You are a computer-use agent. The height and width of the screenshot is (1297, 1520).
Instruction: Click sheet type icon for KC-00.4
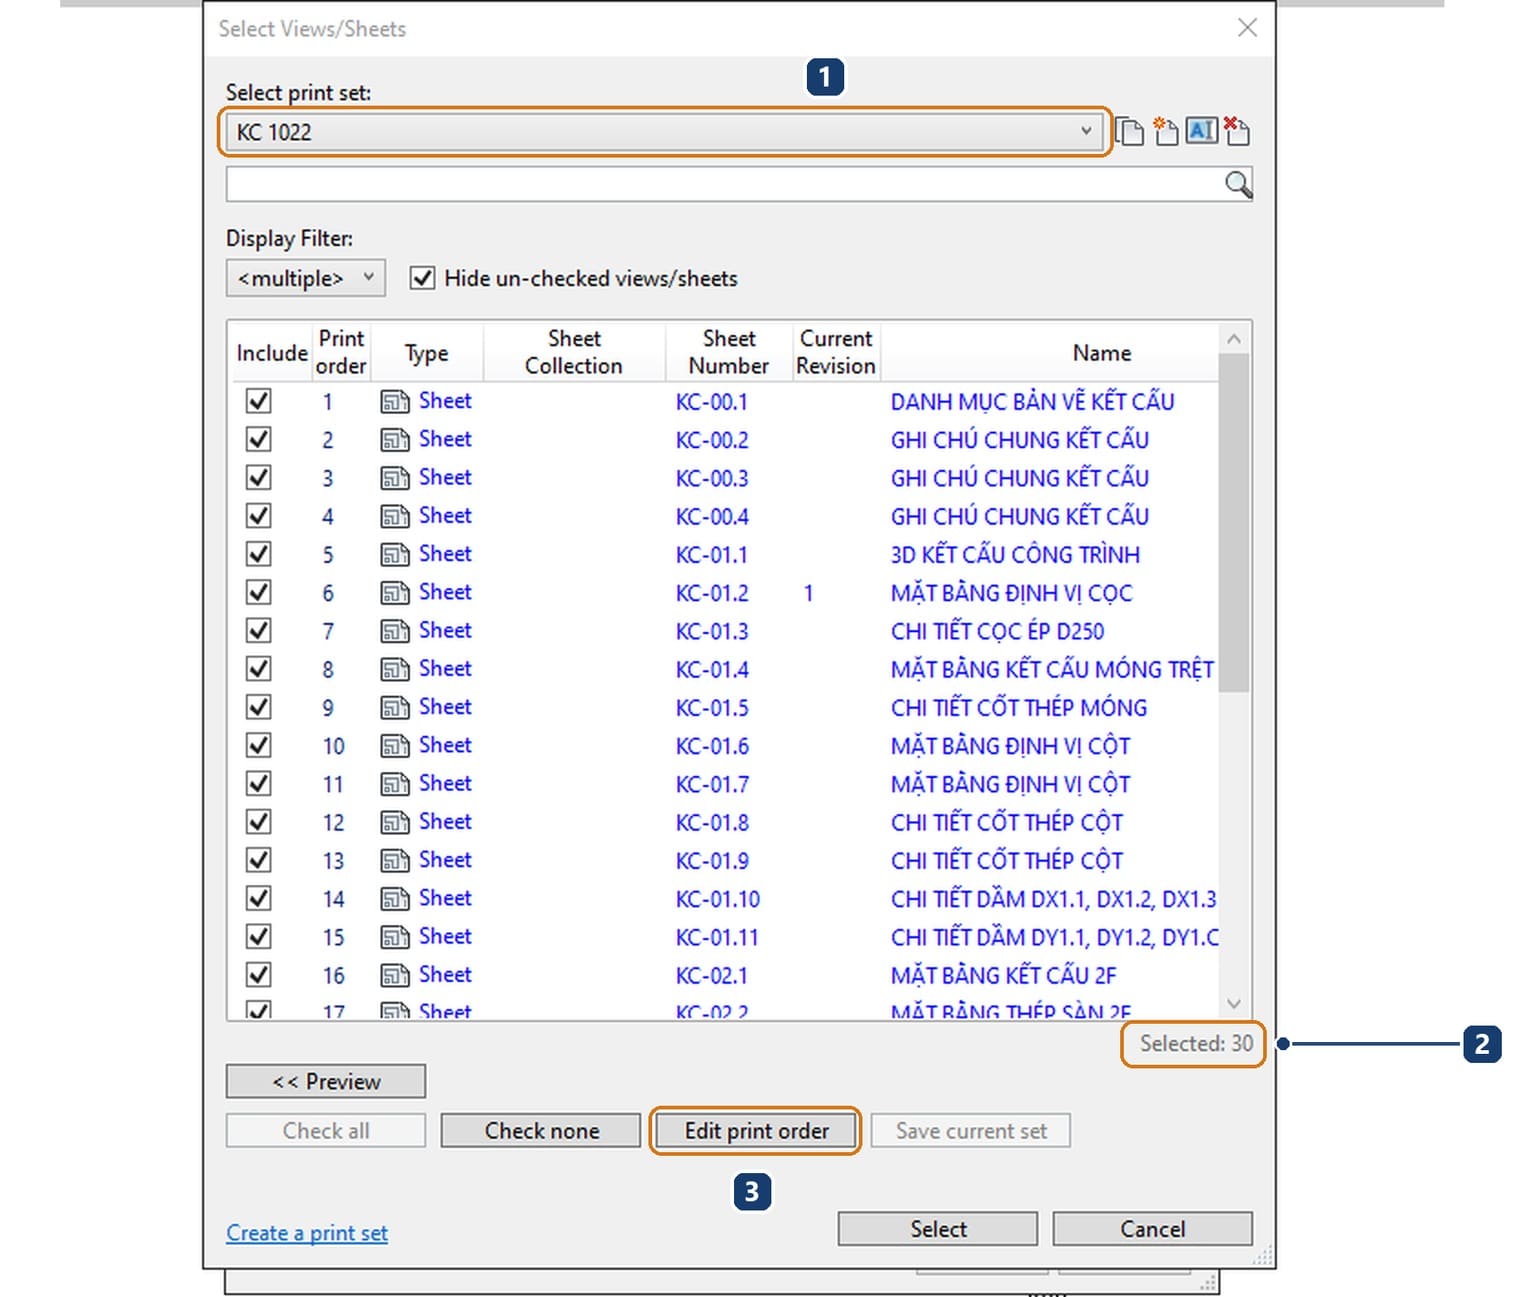[395, 516]
